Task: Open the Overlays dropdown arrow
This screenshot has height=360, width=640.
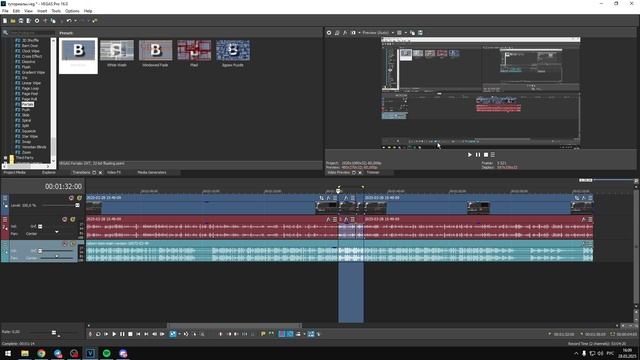Action: [405, 33]
